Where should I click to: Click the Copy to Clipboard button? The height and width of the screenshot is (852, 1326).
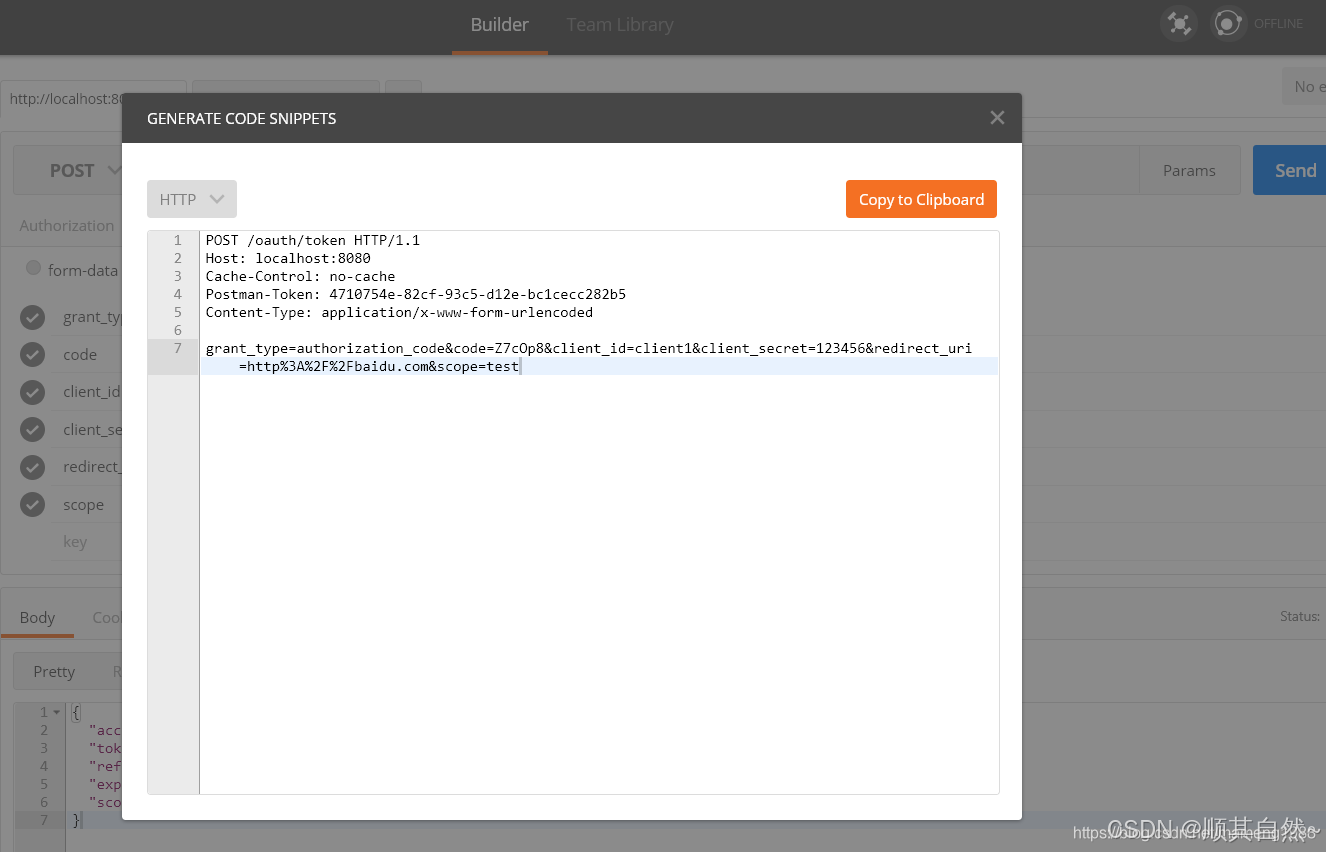pyautogui.click(x=920, y=198)
